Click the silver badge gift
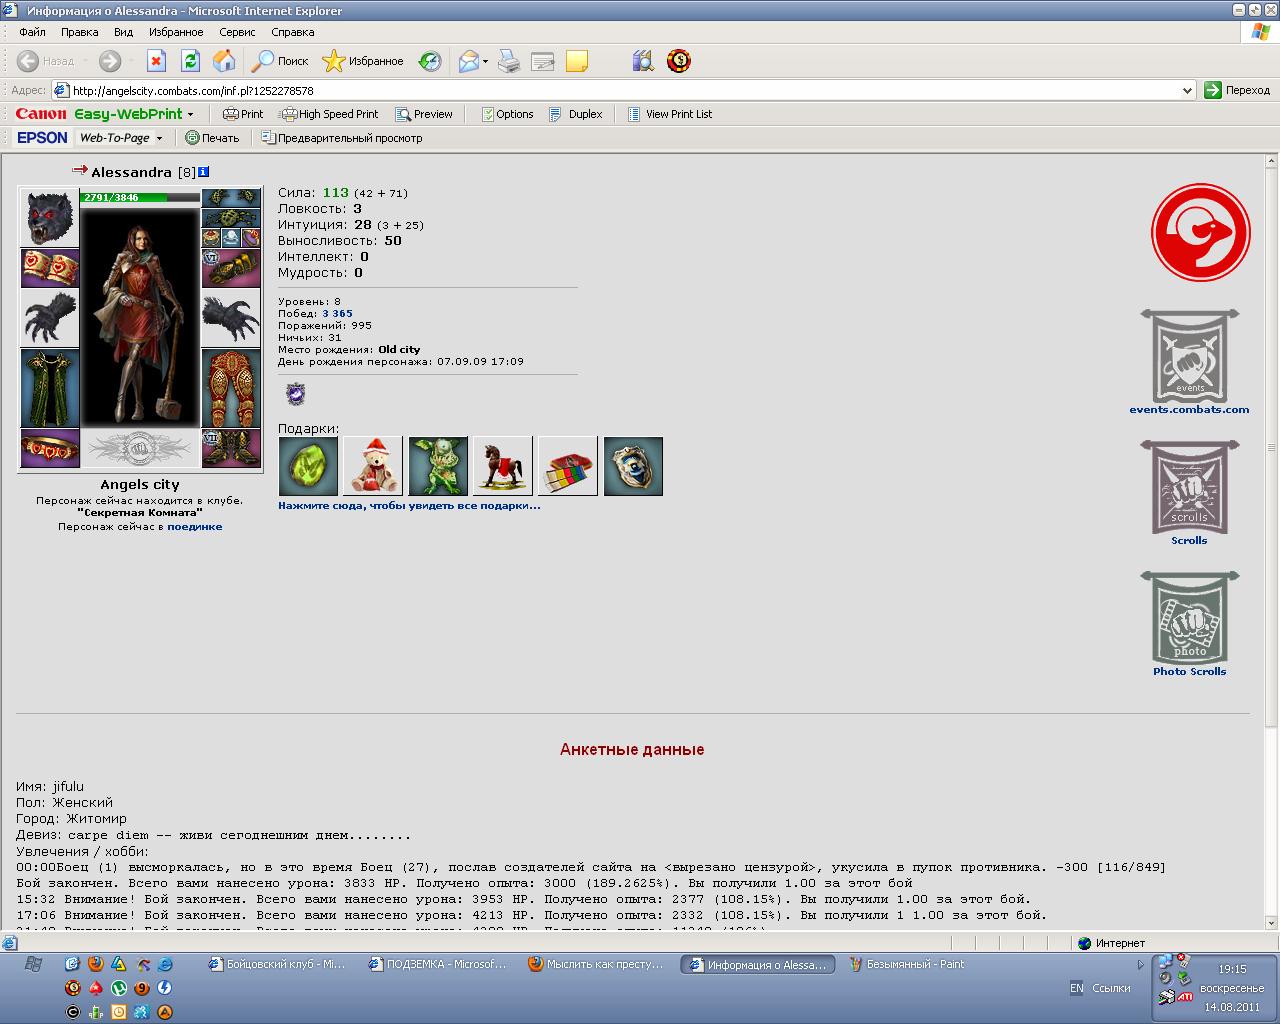Screen dimensions: 1280x1024 click(x=633, y=466)
